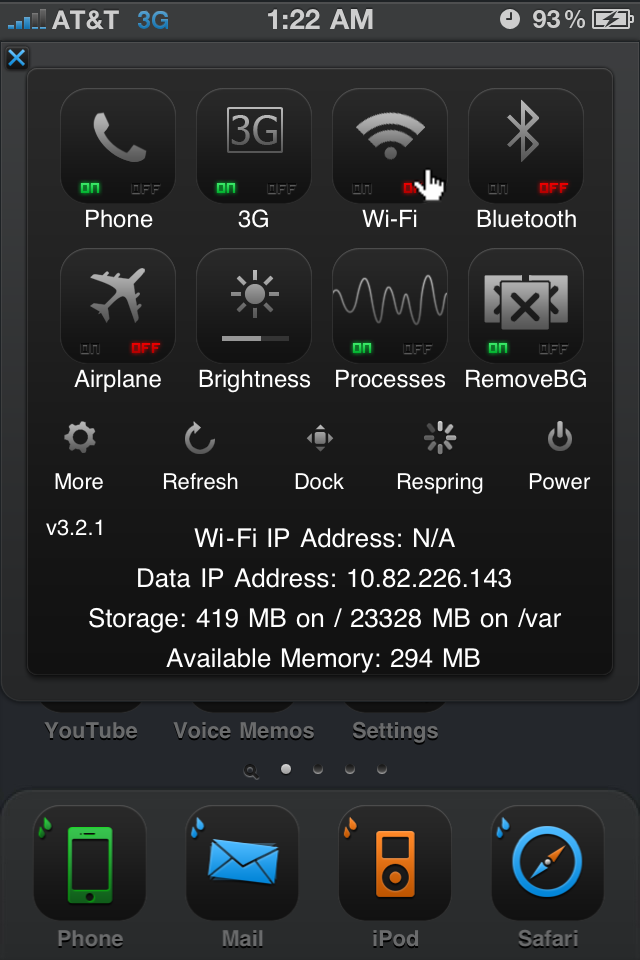Screen dimensions: 640x960
Task: Tap the AT&T carrier label
Action: click(x=85, y=20)
